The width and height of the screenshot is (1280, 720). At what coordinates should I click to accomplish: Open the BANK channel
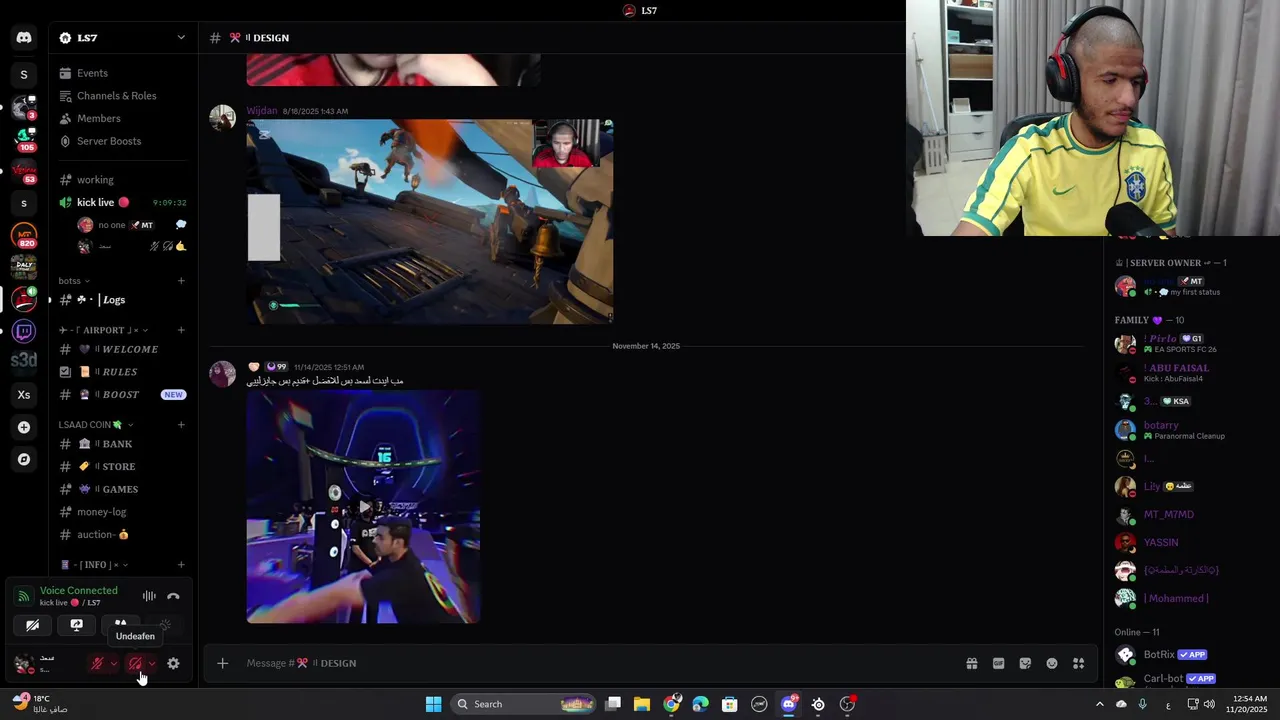(123, 444)
